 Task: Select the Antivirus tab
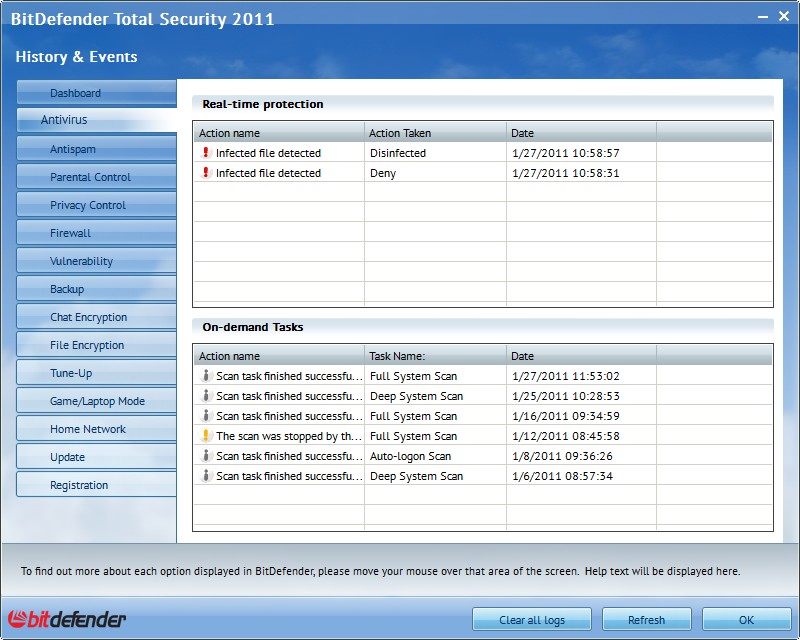[96, 120]
